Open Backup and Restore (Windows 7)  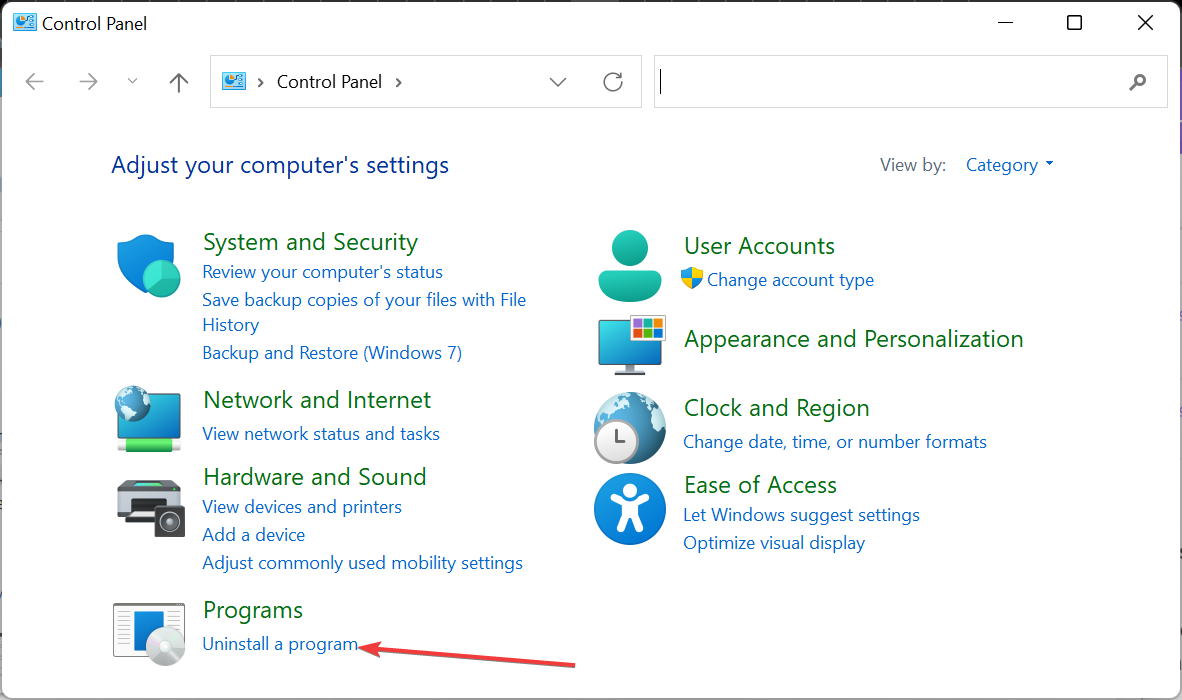coord(332,353)
